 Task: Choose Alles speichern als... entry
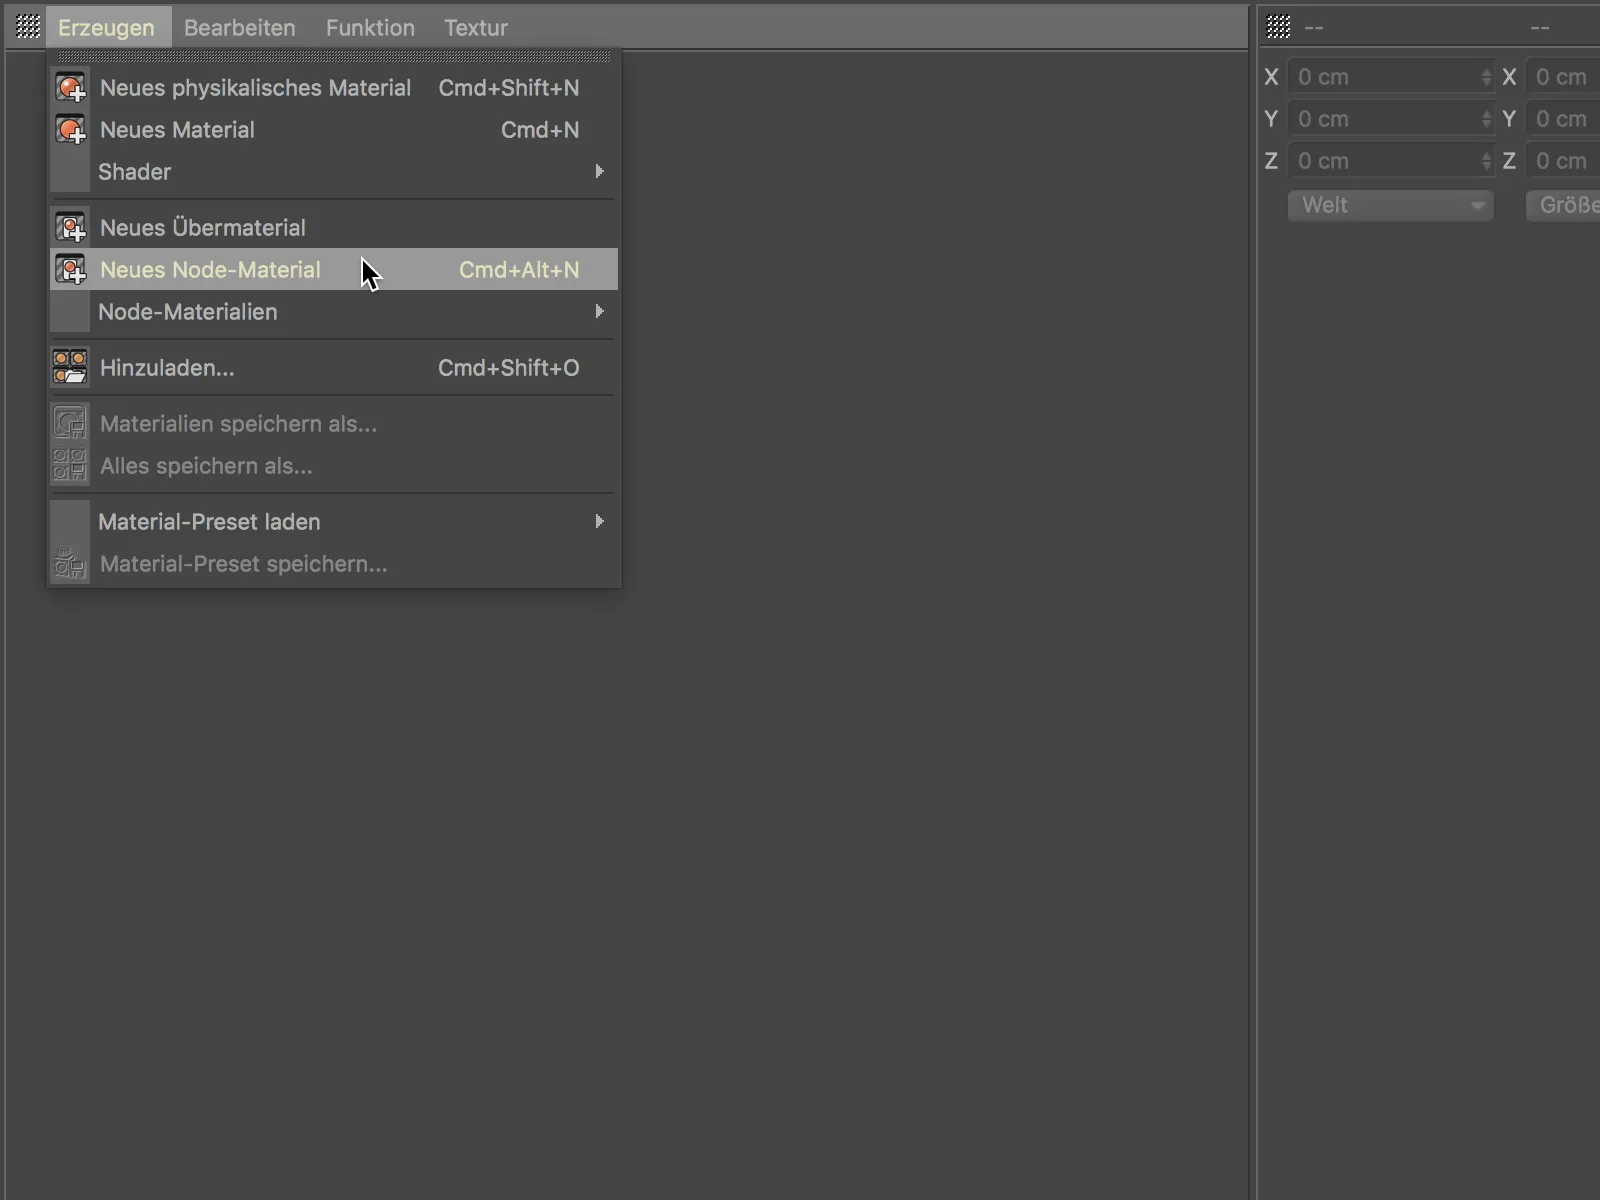tap(334, 466)
